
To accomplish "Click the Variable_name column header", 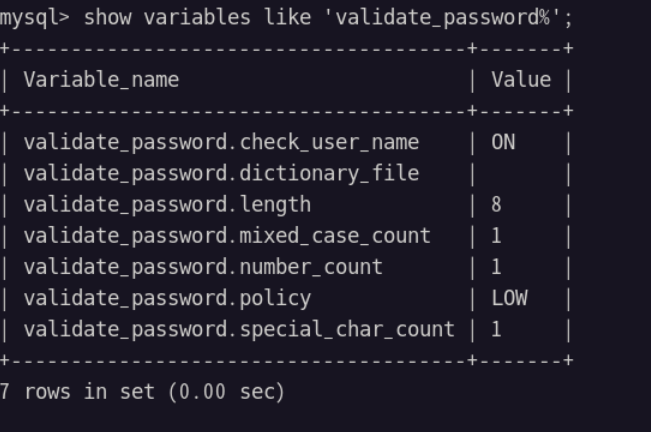I will click(101, 80).
